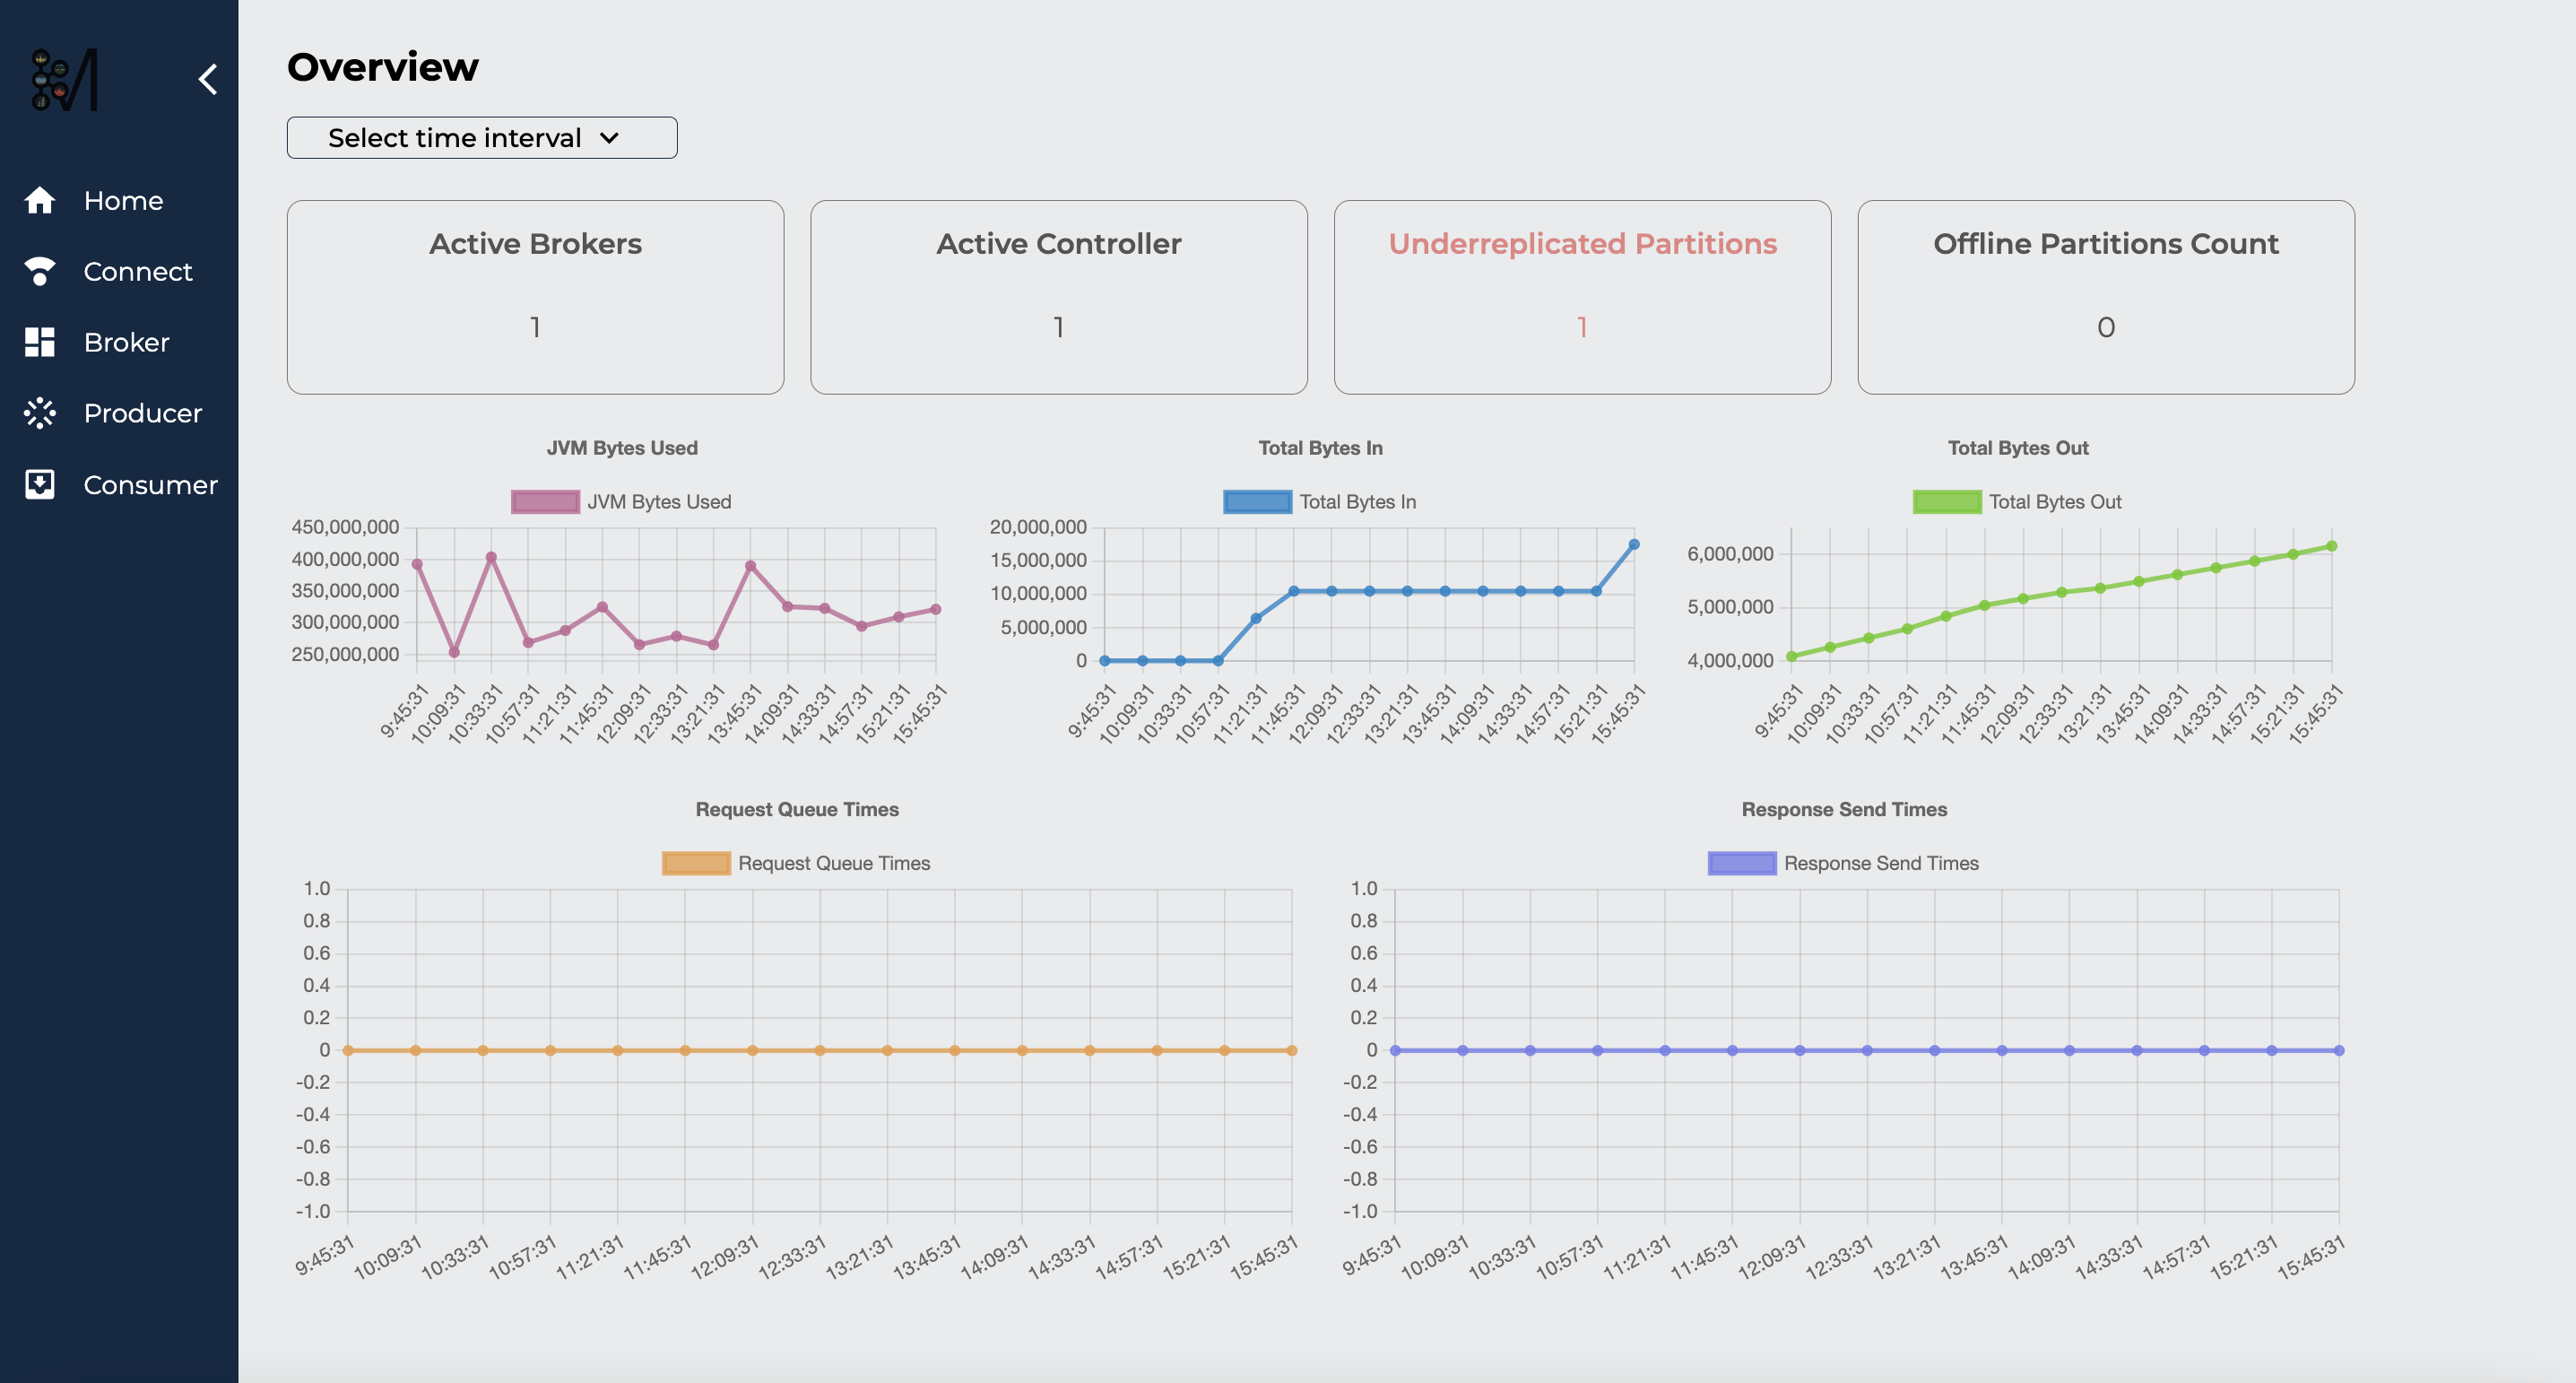Click the Request Queue Times orange swatch
This screenshot has height=1383, width=2576.
696,863
